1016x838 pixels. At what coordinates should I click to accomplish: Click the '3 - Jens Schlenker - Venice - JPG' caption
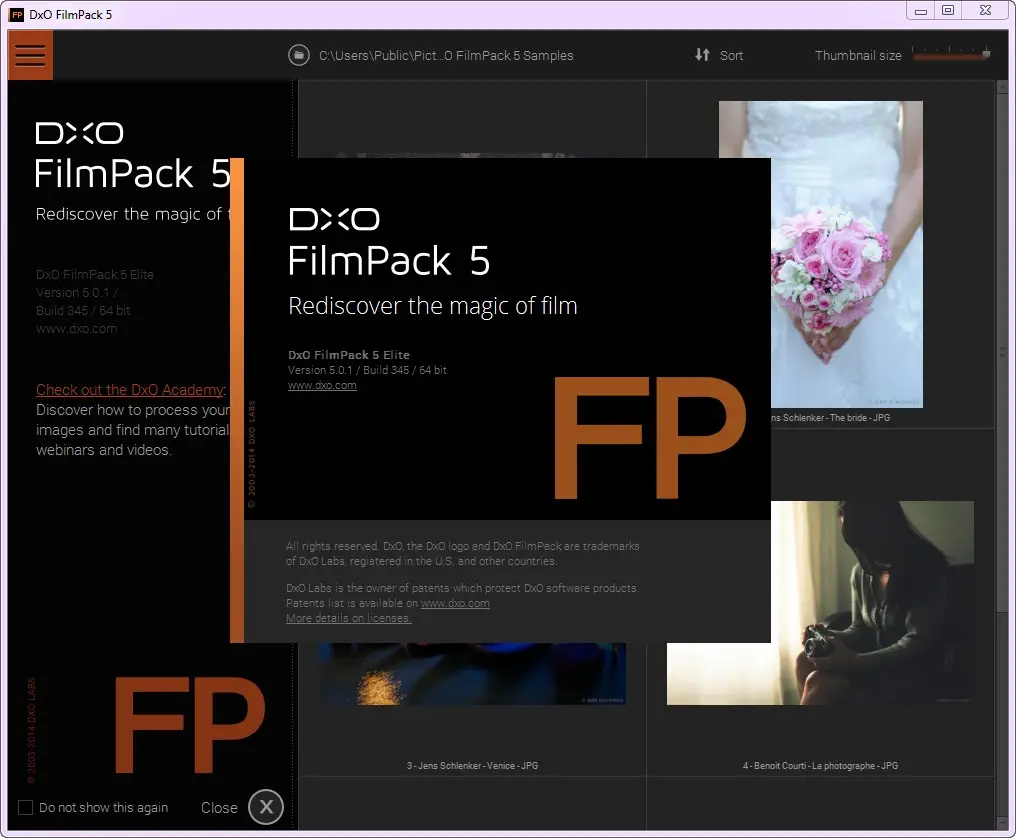[x=472, y=765]
